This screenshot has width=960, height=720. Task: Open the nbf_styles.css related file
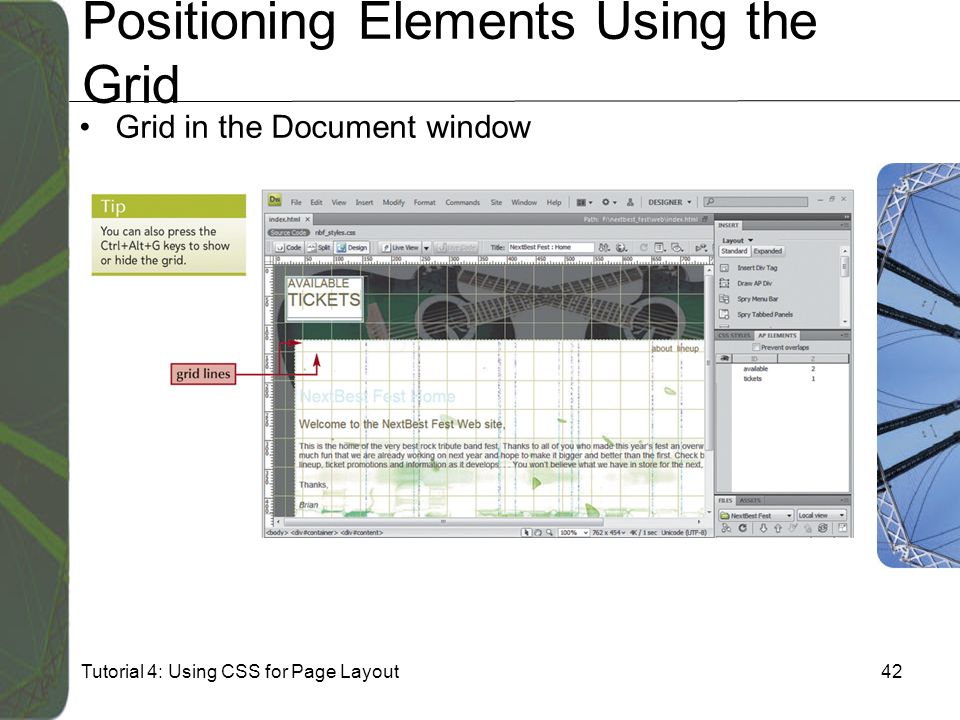(x=335, y=233)
